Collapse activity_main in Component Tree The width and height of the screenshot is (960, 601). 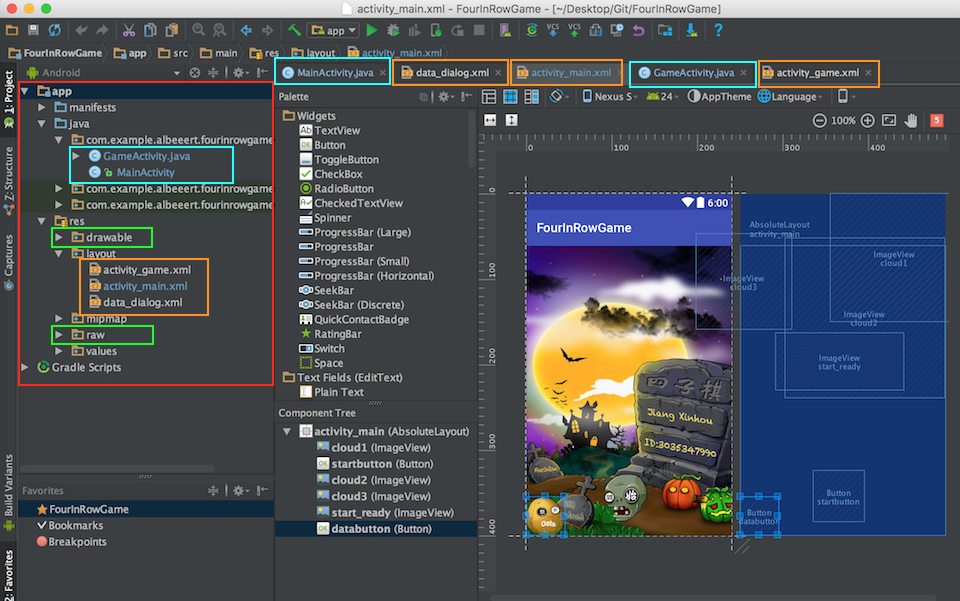[x=287, y=431]
